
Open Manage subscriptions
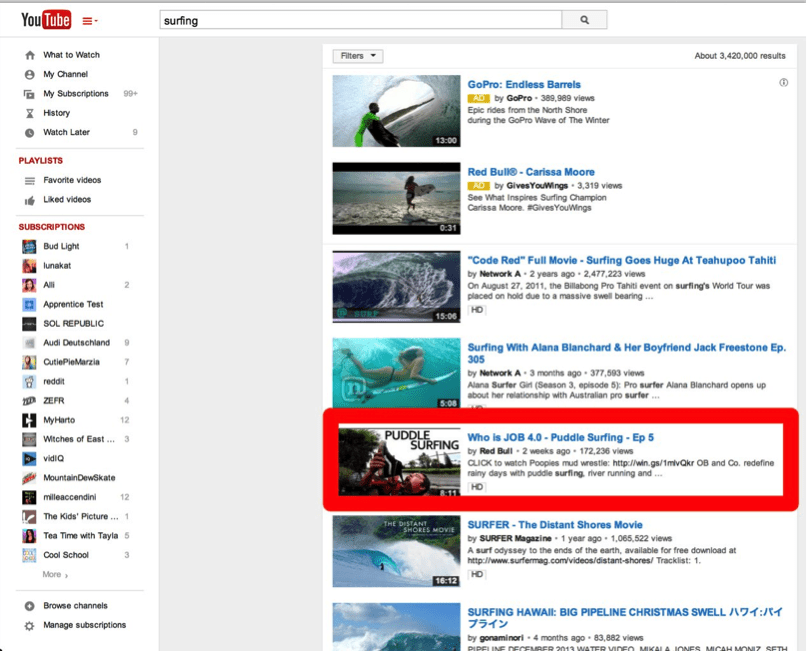(84, 625)
